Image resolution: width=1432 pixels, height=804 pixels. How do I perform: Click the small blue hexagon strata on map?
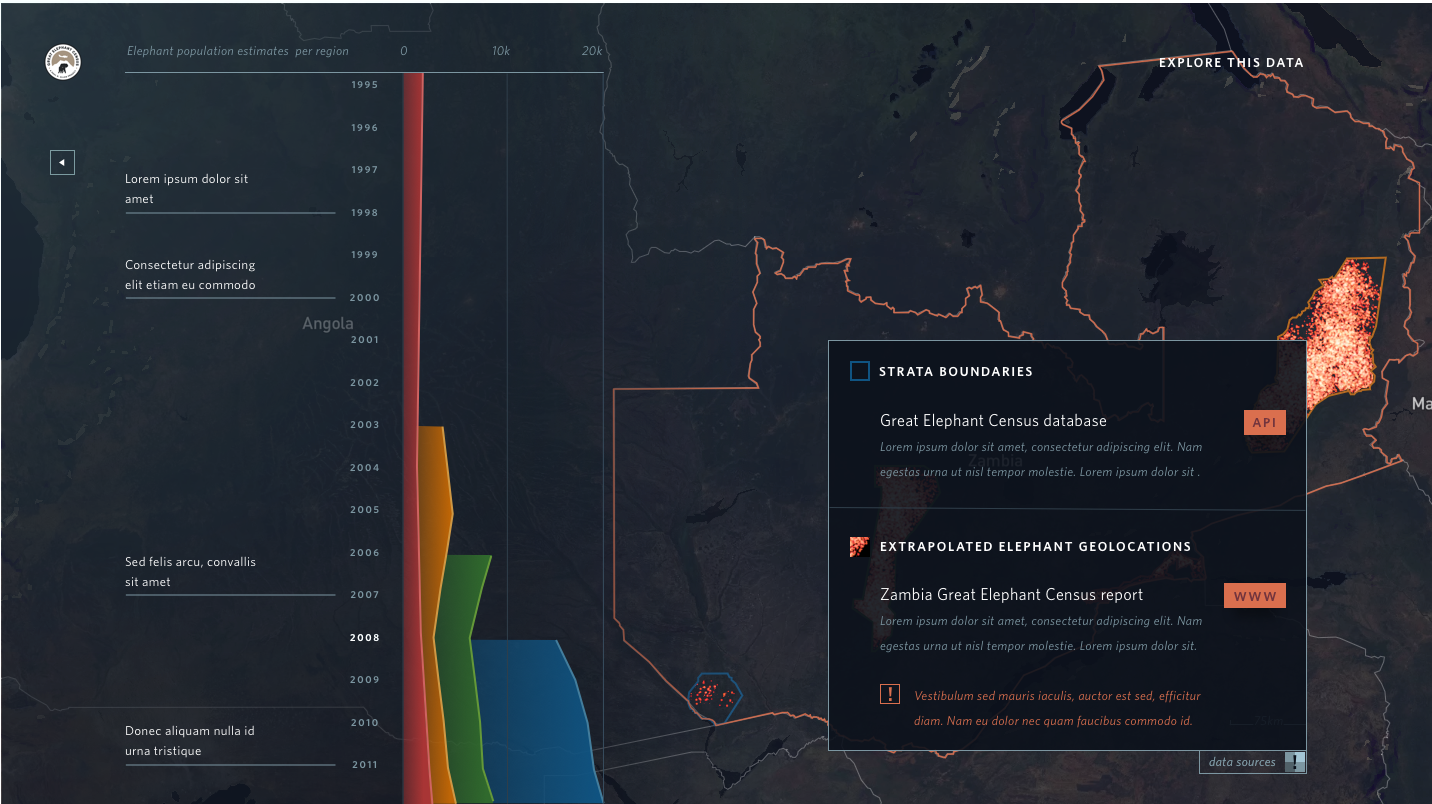point(715,693)
